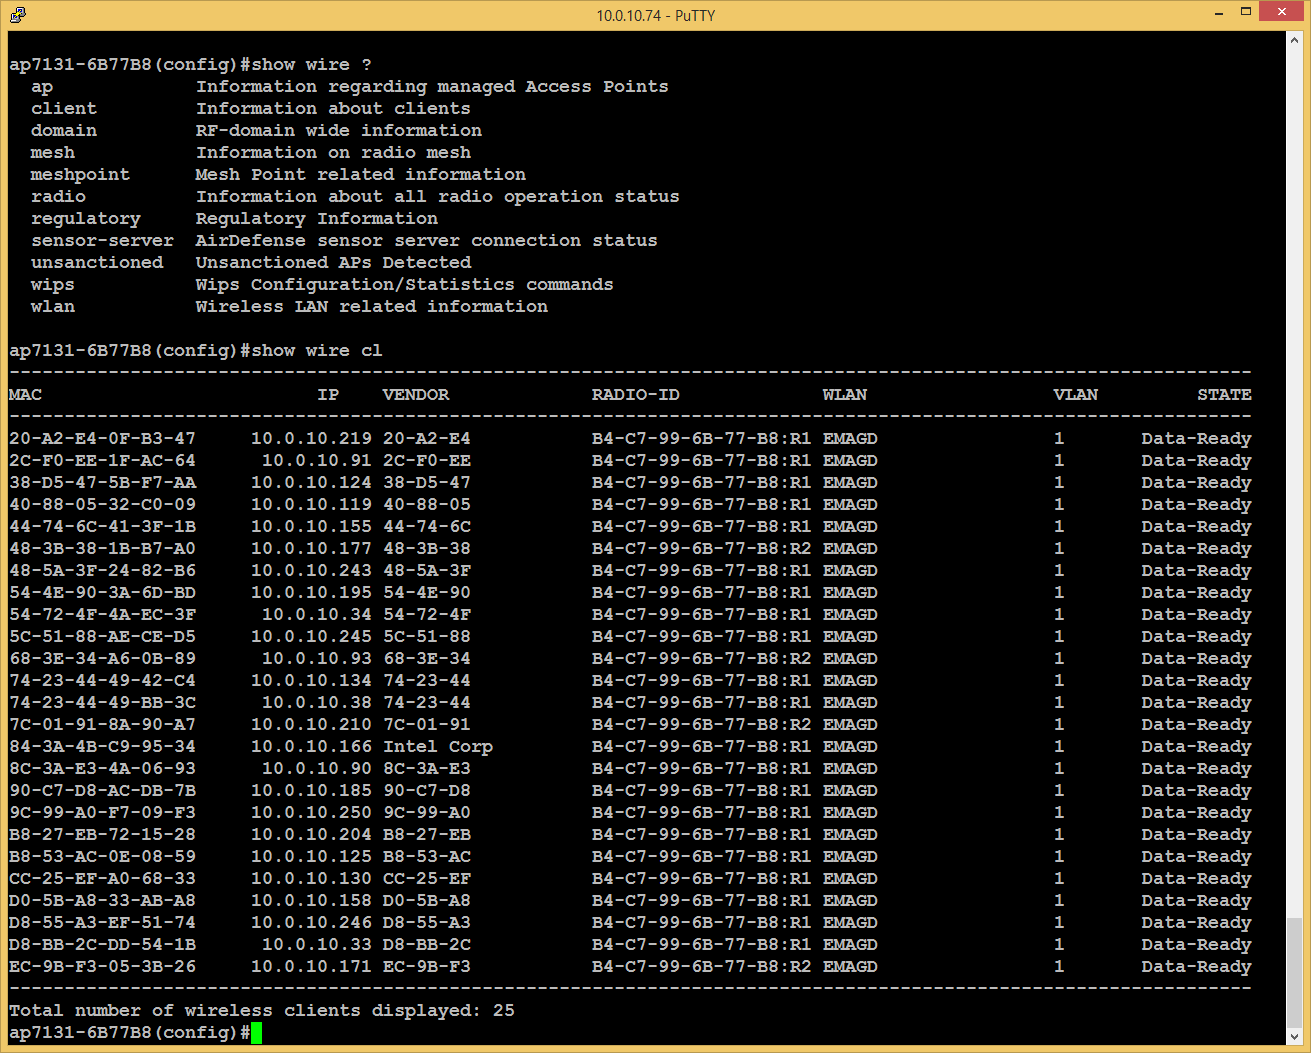
Task: Click the terminal scrollbar thumb
Action: point(1294,971)
